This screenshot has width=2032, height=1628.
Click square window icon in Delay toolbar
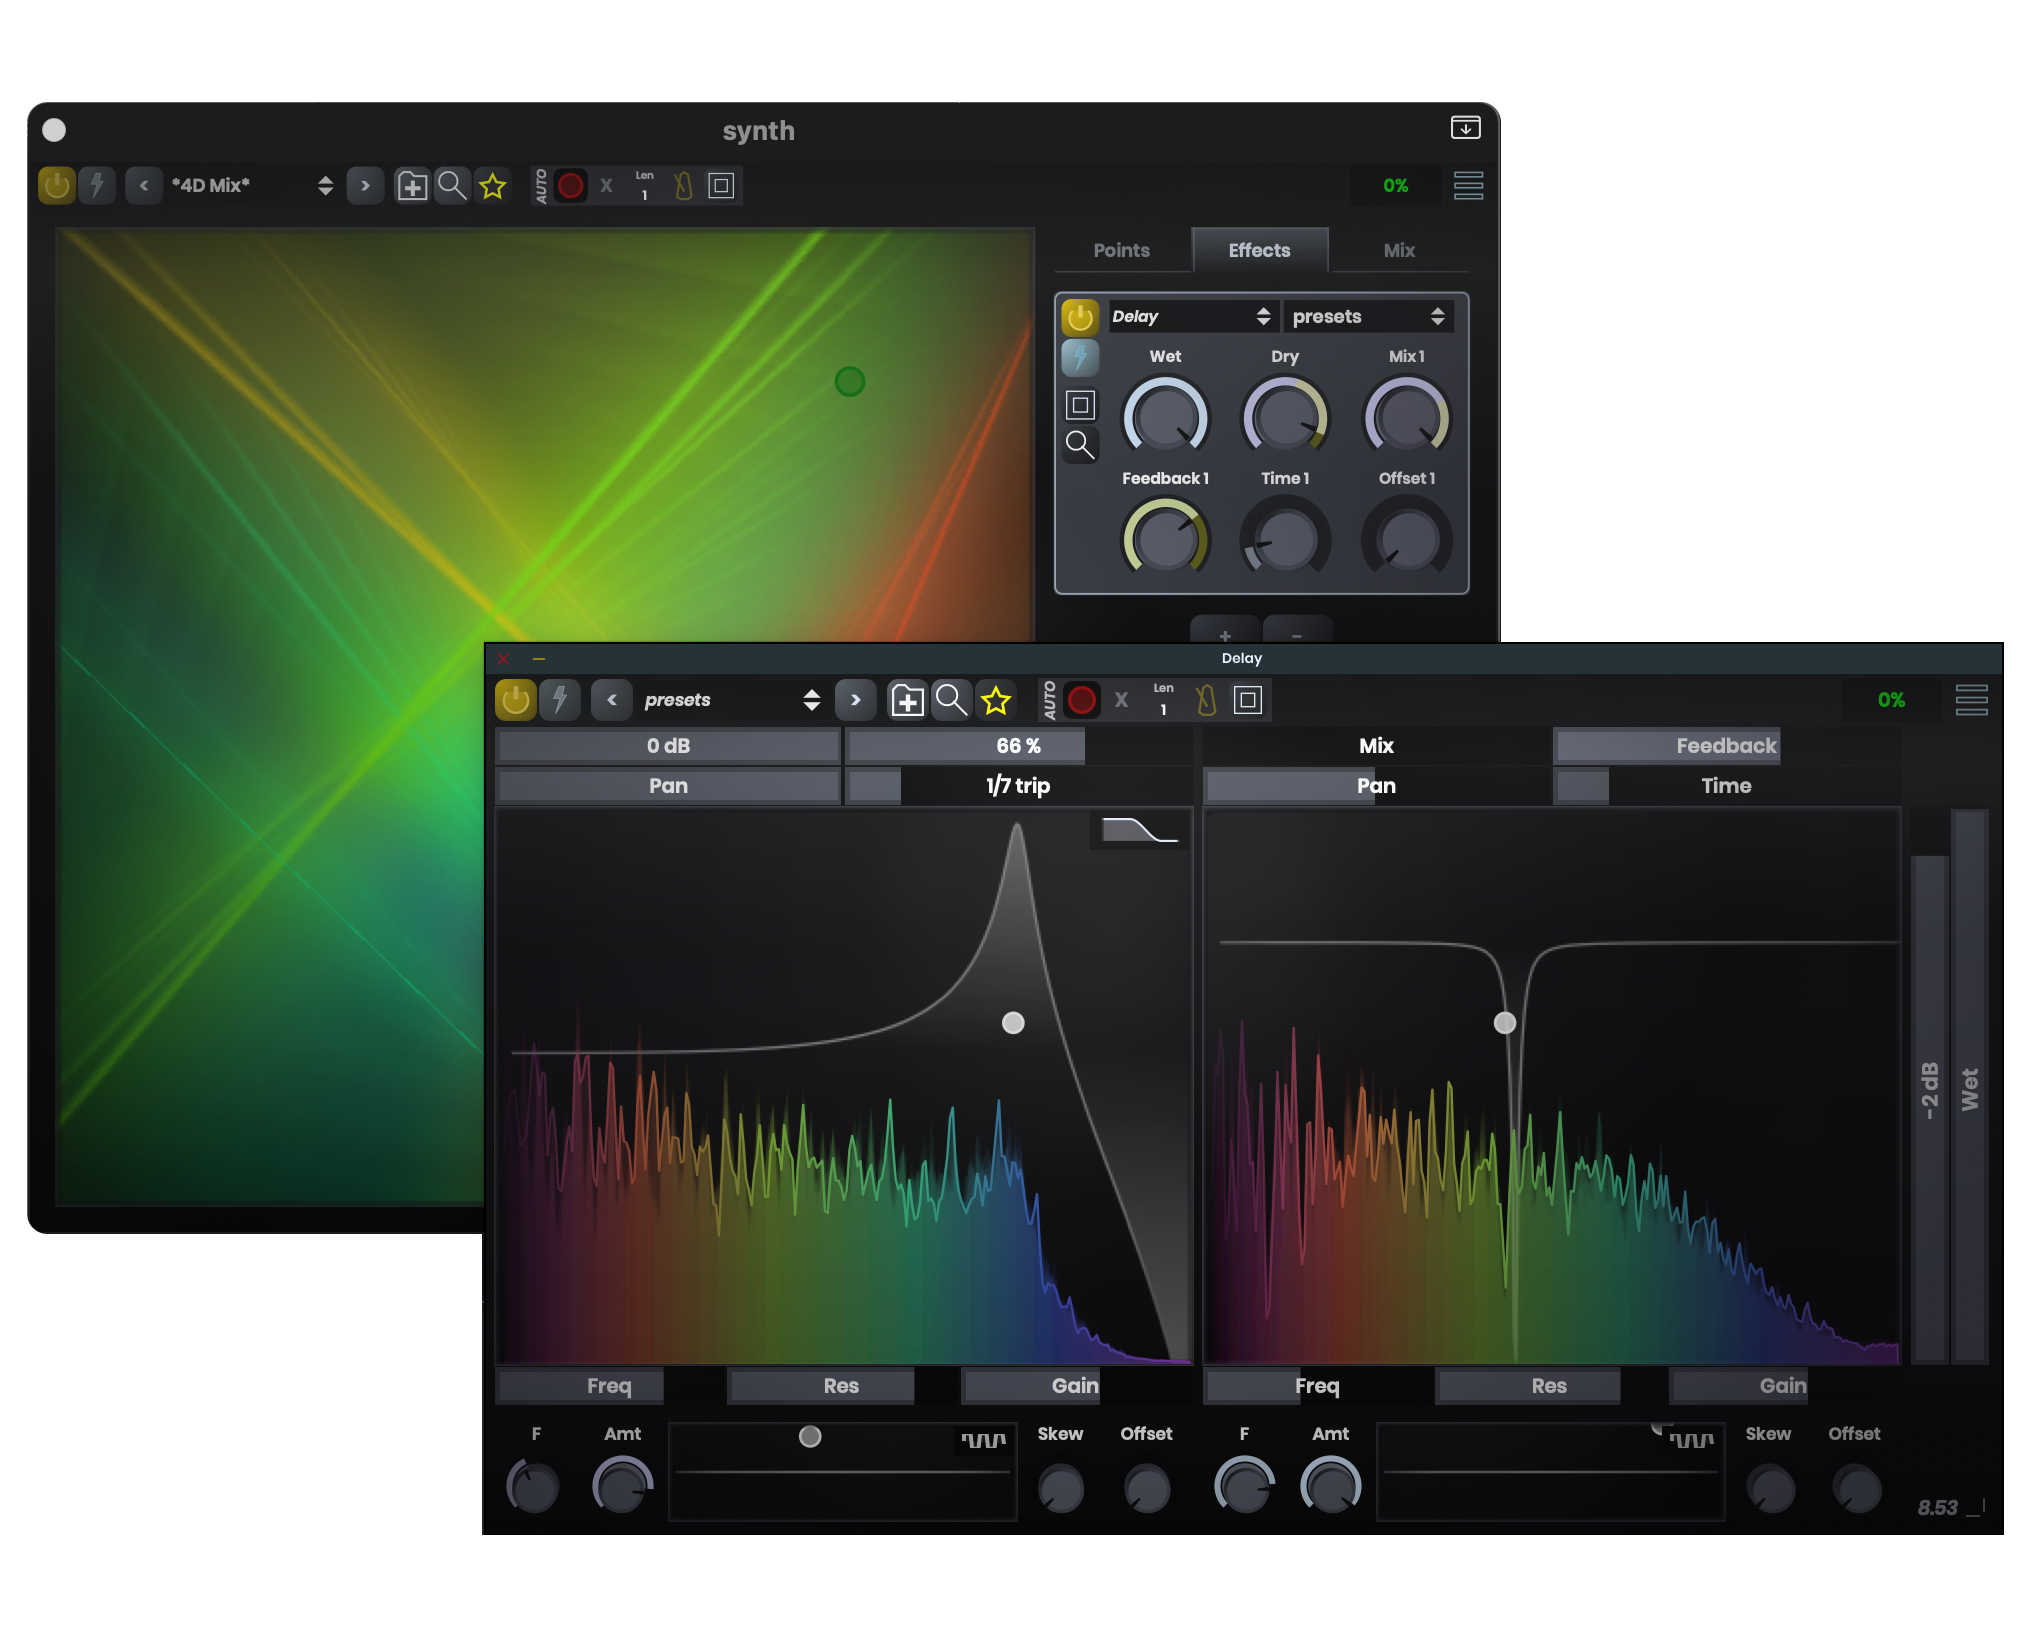pos(1248,700)
